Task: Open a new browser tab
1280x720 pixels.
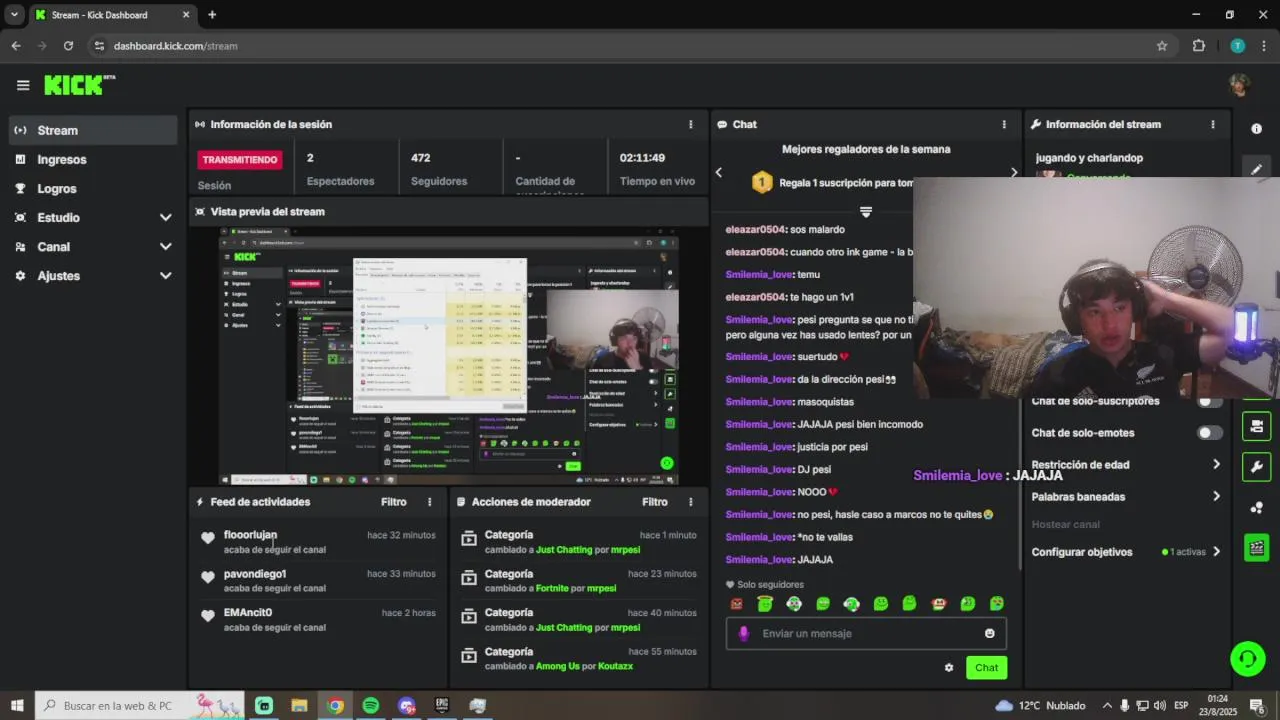Action: coord(212,15)
